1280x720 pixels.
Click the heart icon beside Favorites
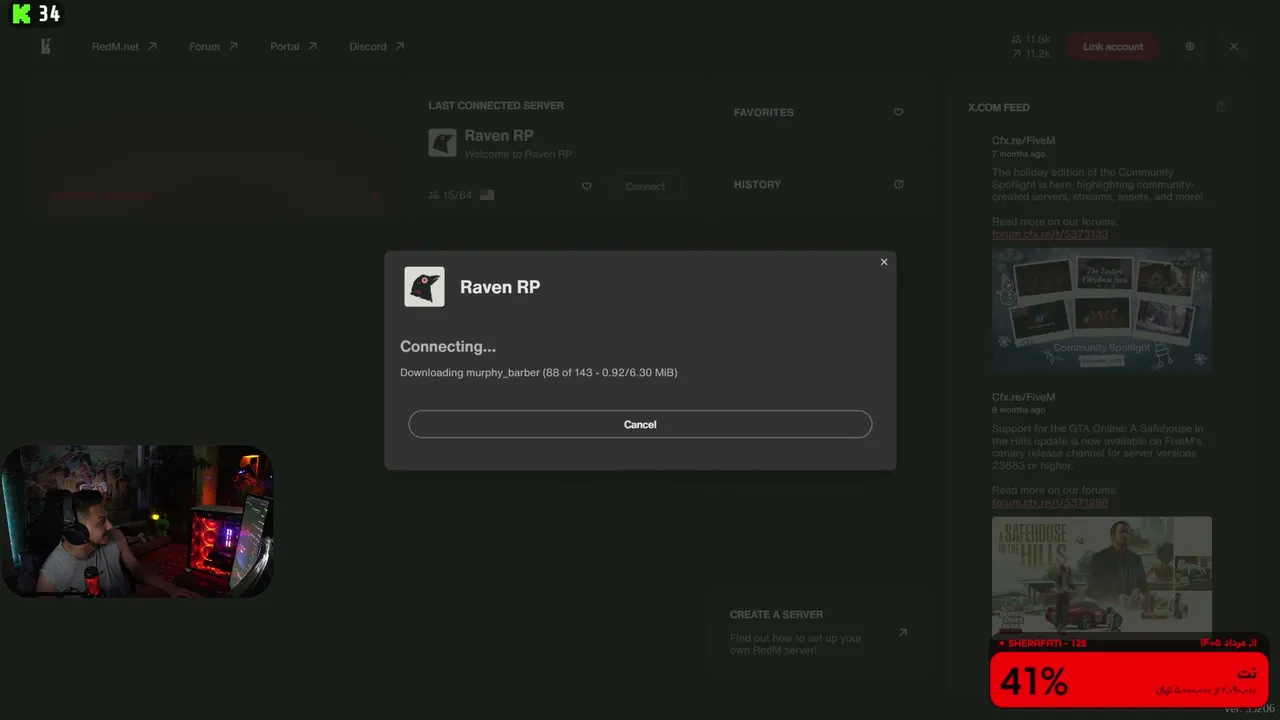point(898,113)
